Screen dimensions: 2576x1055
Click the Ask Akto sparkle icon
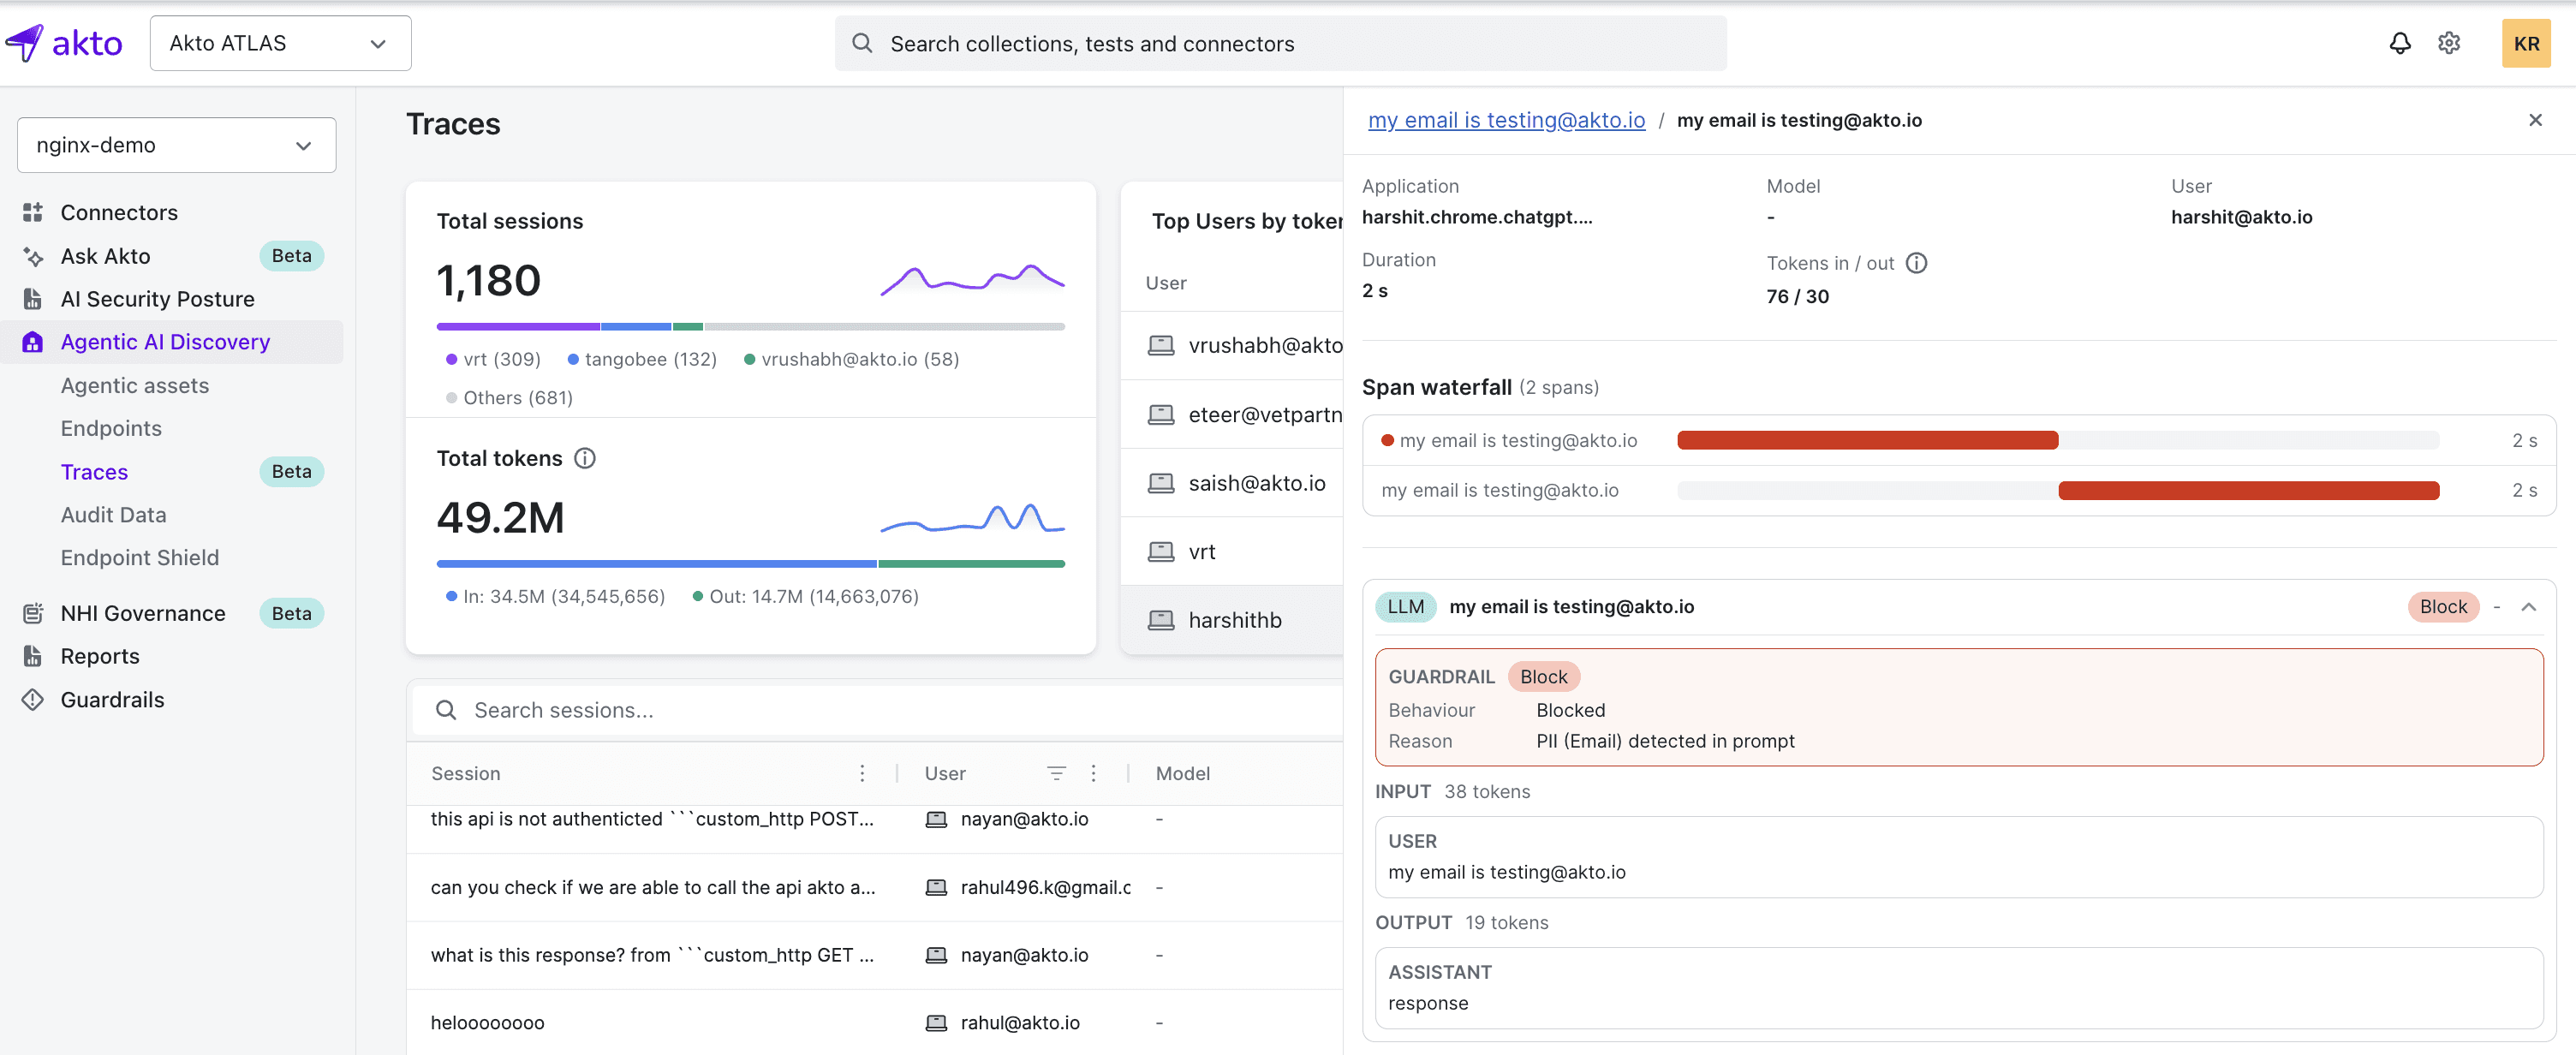click(x=33, y=256)
